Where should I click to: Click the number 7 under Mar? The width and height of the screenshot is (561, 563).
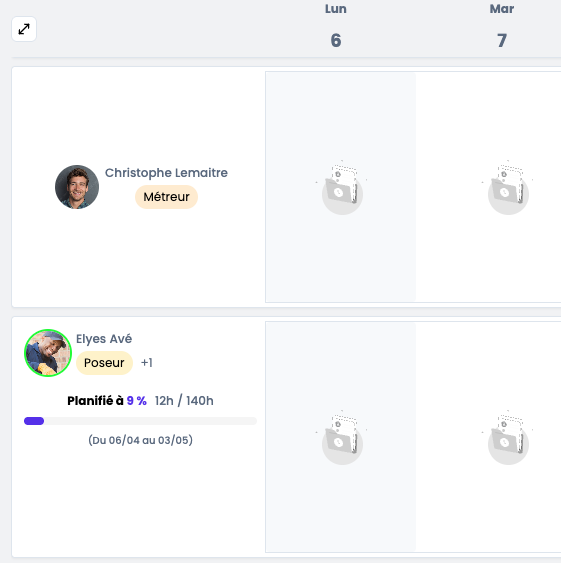[502, 40]
